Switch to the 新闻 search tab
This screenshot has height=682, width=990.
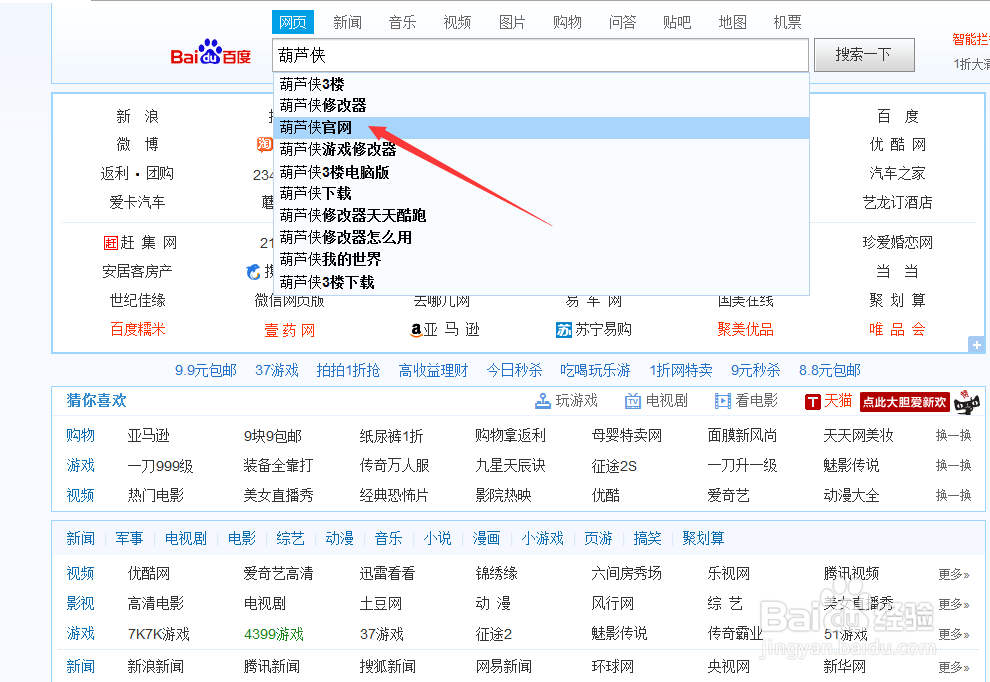[x=348, y=22]
